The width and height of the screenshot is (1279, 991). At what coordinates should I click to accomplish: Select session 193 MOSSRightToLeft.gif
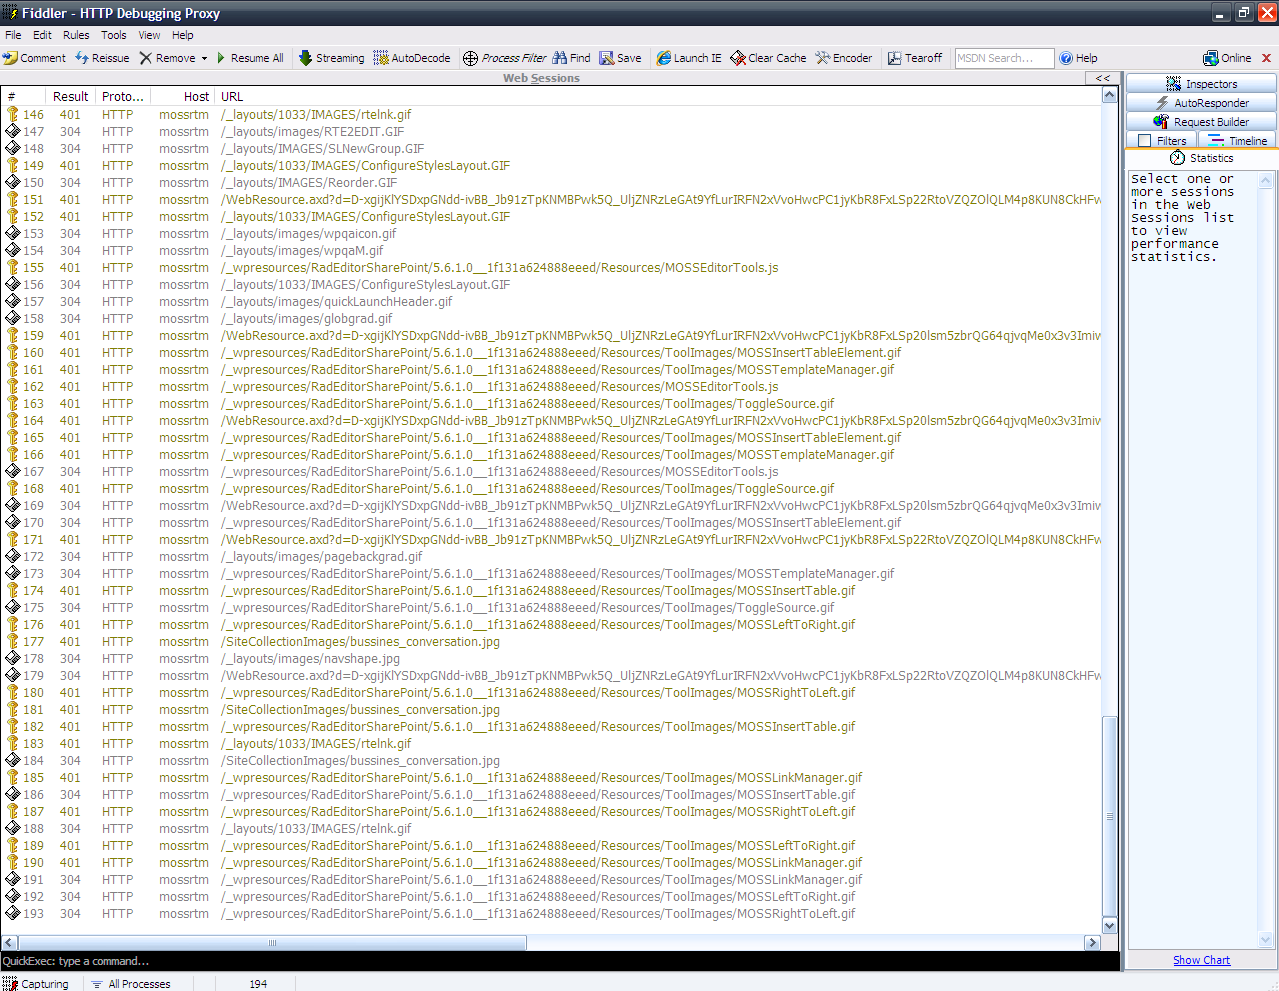pos(551,913)
